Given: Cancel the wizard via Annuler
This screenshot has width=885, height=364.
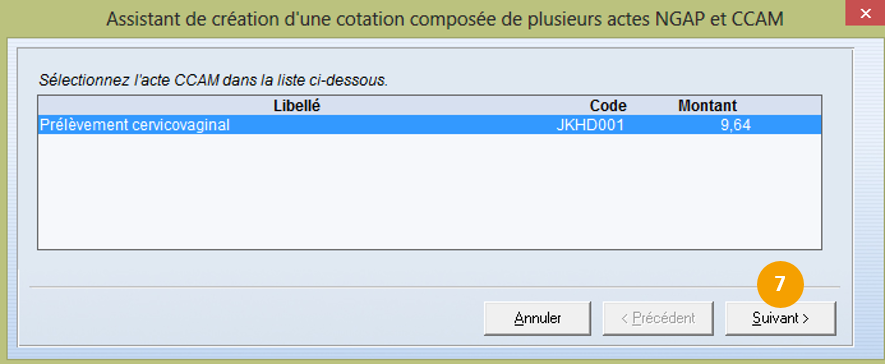Looking at the screenshot, I should coord(537,318).
